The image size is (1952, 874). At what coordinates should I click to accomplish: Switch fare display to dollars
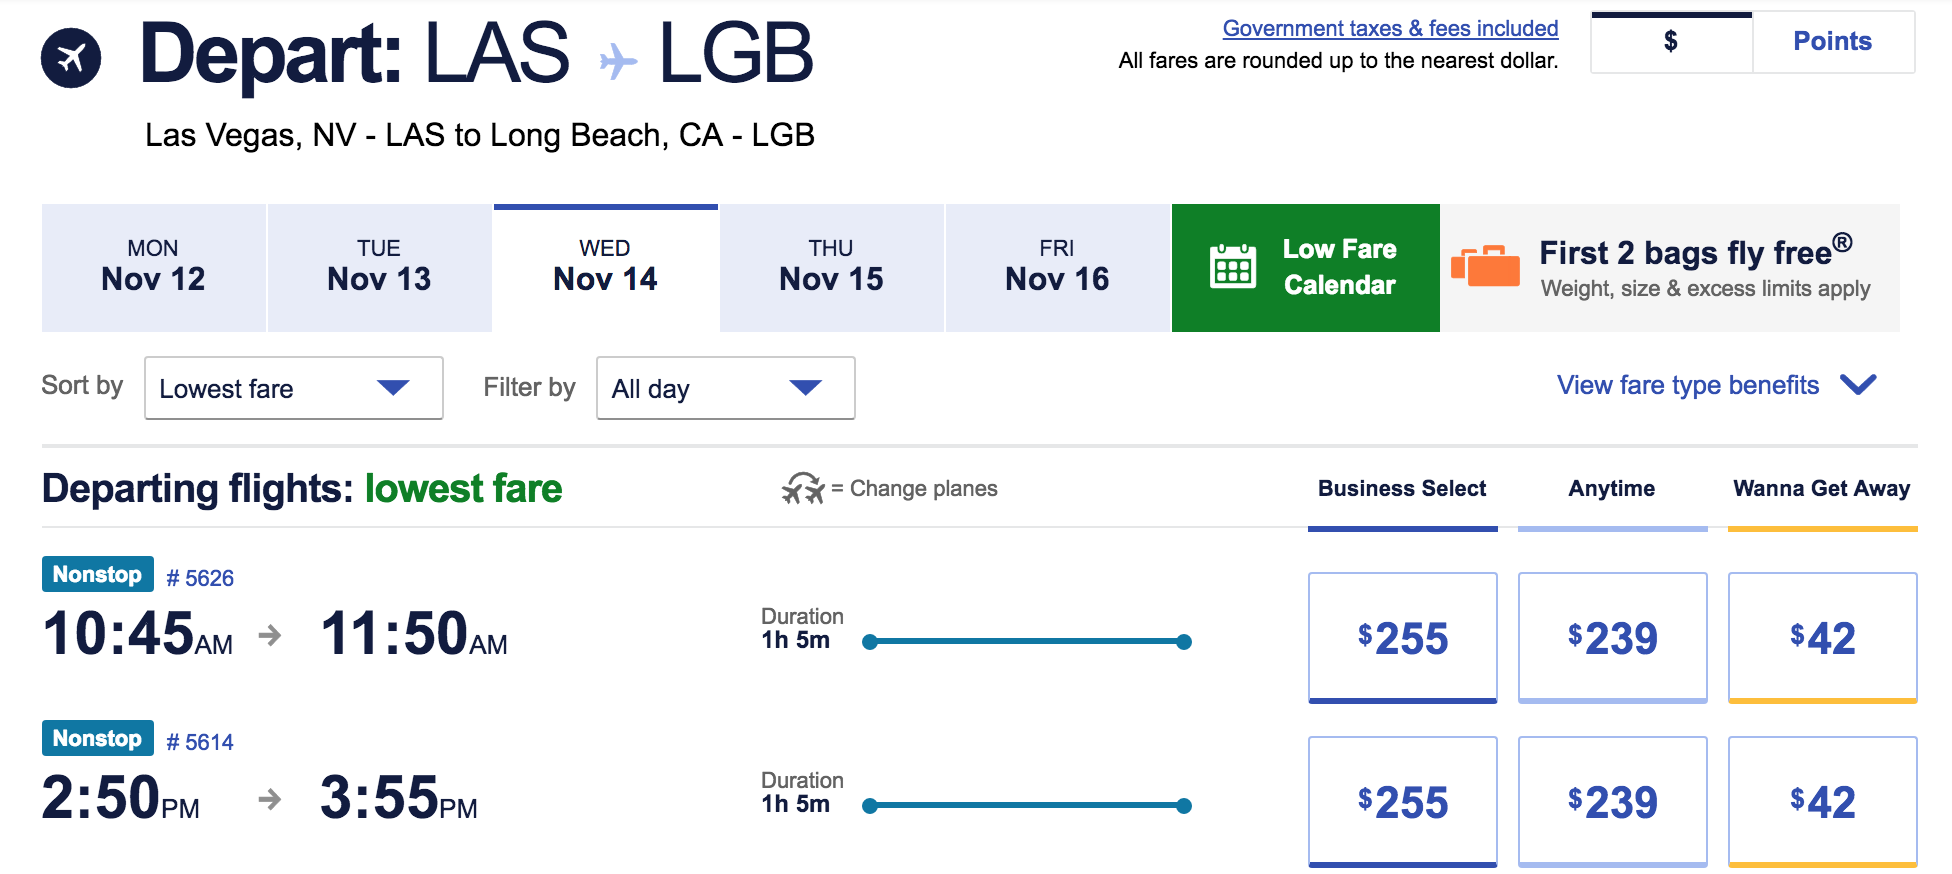pyautogui.click(x=1671, y=42)
